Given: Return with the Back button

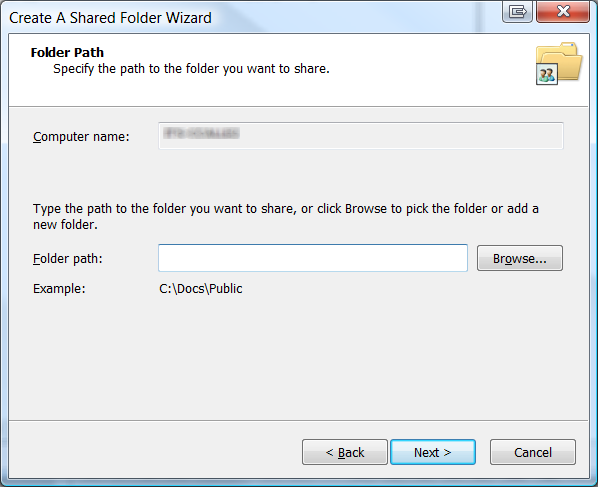Looking at the screenshot, I should 345,452.
